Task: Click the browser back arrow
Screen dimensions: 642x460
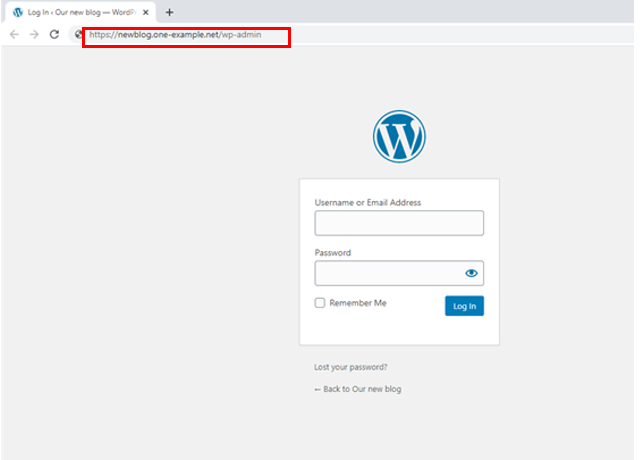Action: coord(14,34)
